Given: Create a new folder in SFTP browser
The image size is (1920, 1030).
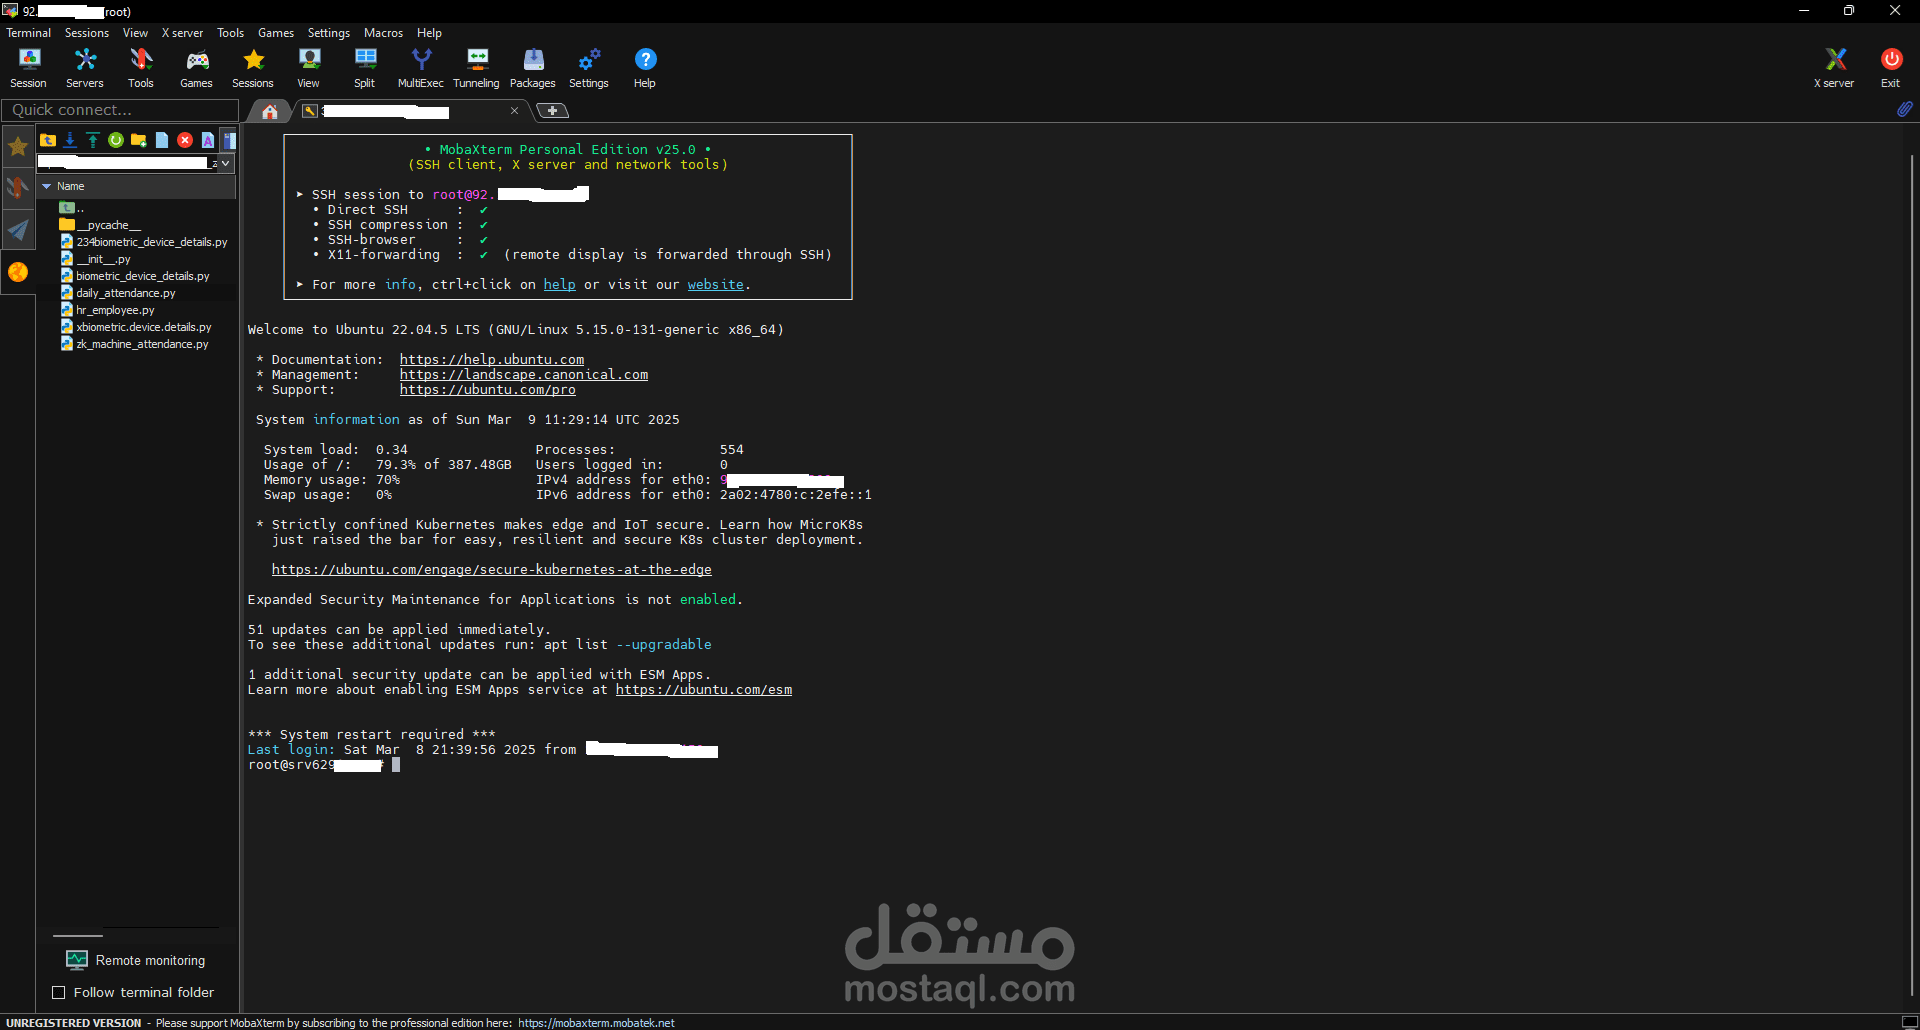Looking at the screenshot, I should point(139,140).
